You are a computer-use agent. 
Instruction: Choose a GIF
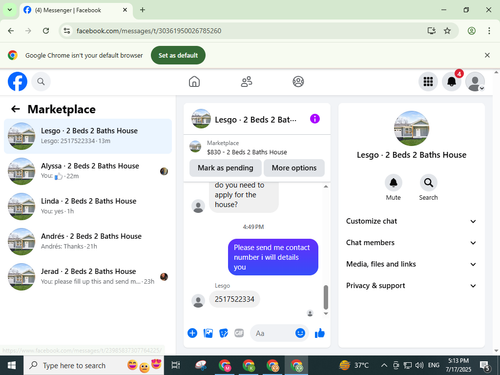[x=239, y=333]
